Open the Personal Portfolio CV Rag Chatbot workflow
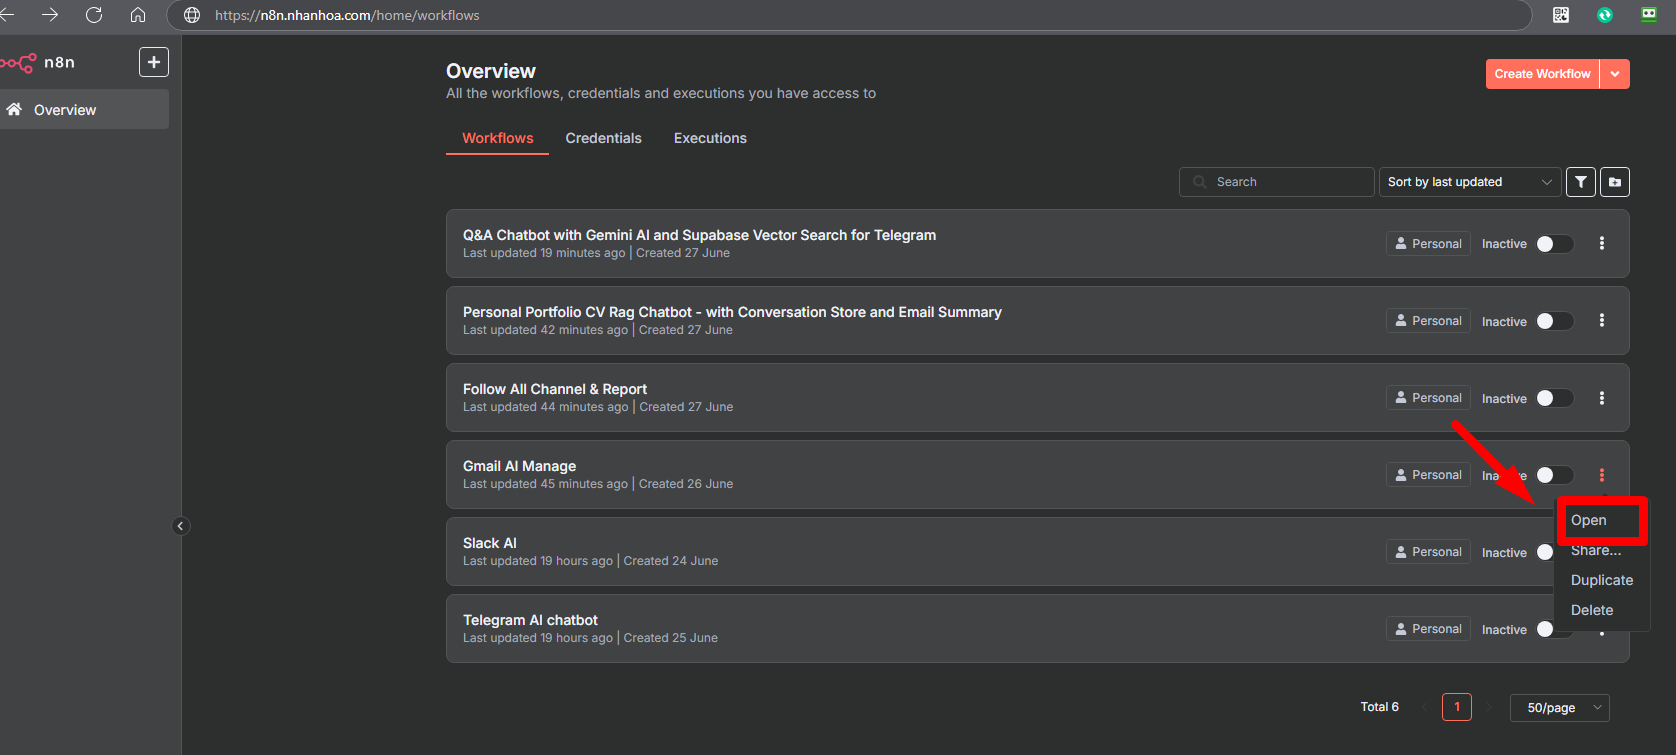The image size is (1676, 755). tap(732, 312)
